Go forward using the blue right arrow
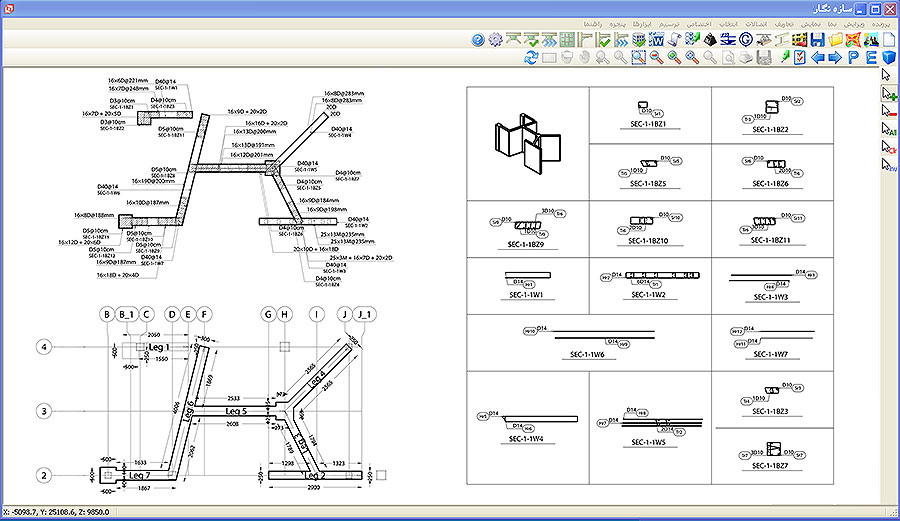This screenshot has width=900, height=521. point(835,58)
